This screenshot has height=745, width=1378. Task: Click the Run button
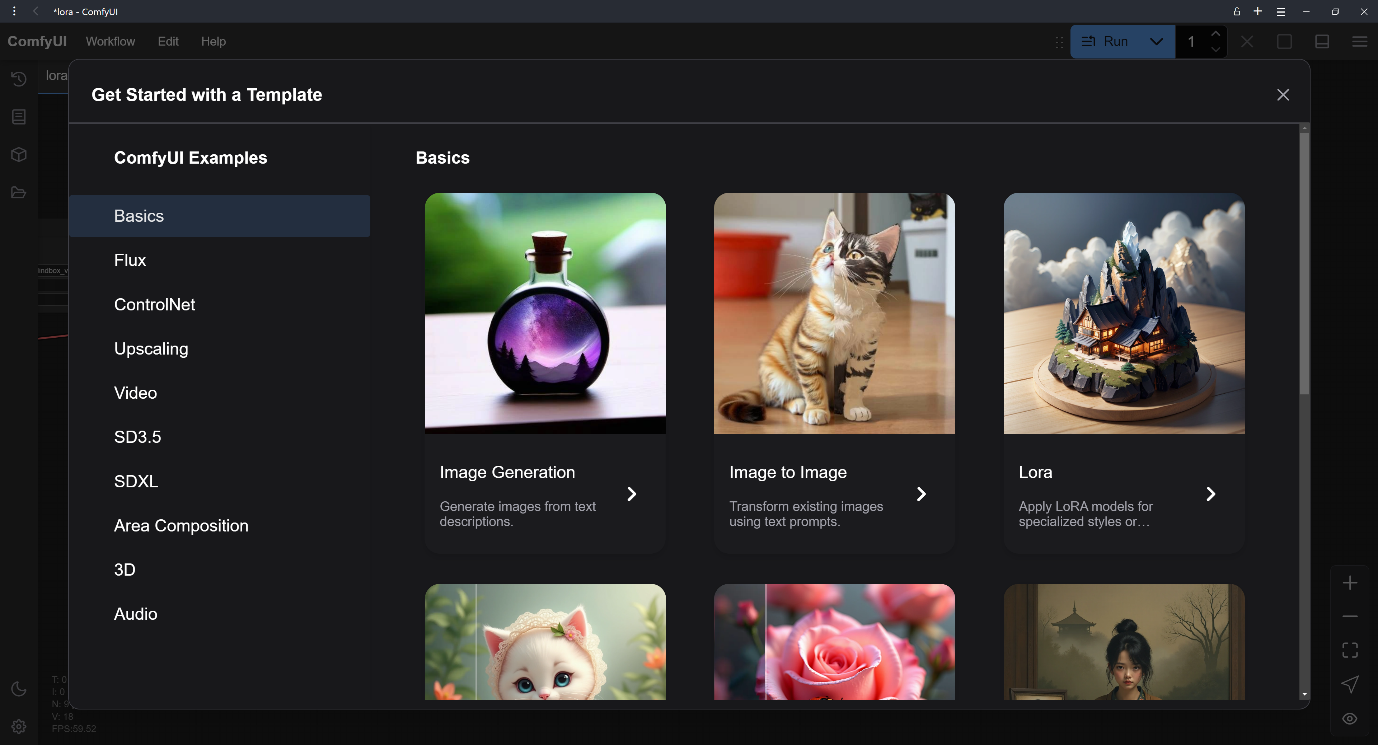[1108, 42]
